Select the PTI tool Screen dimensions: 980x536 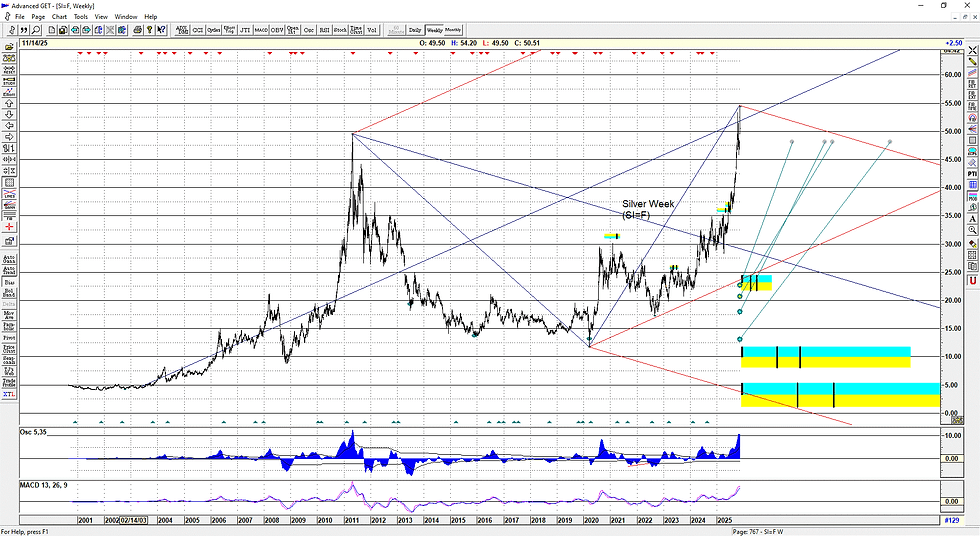coord(972,174)
